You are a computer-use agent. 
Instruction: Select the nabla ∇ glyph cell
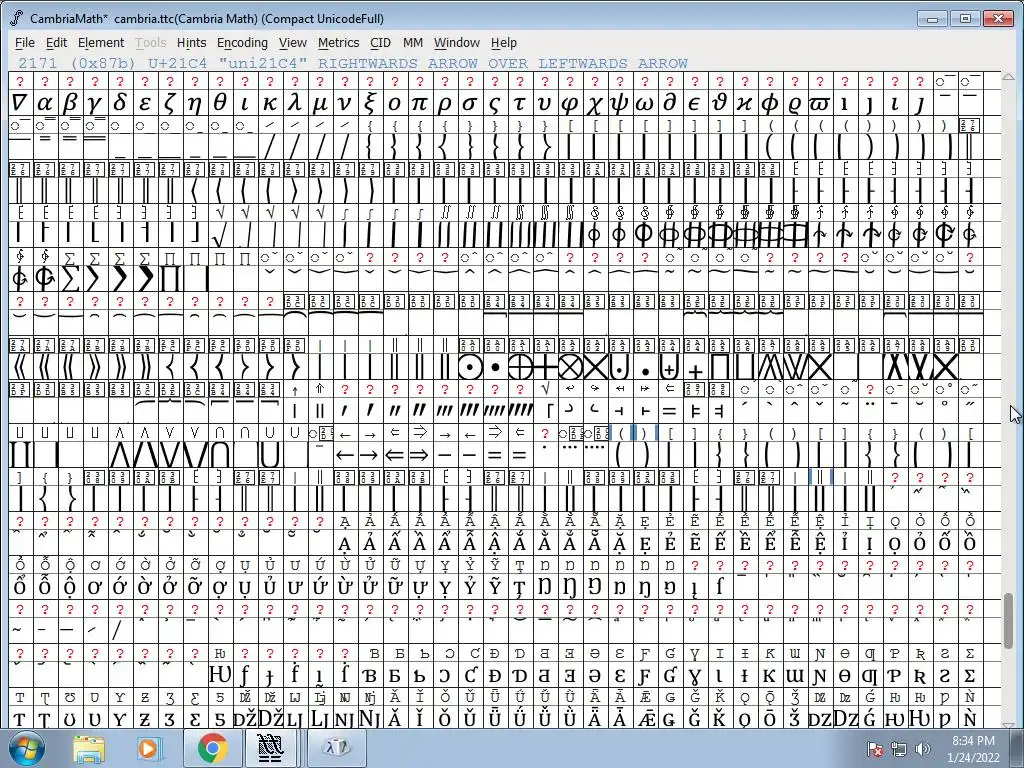[20, 103]
